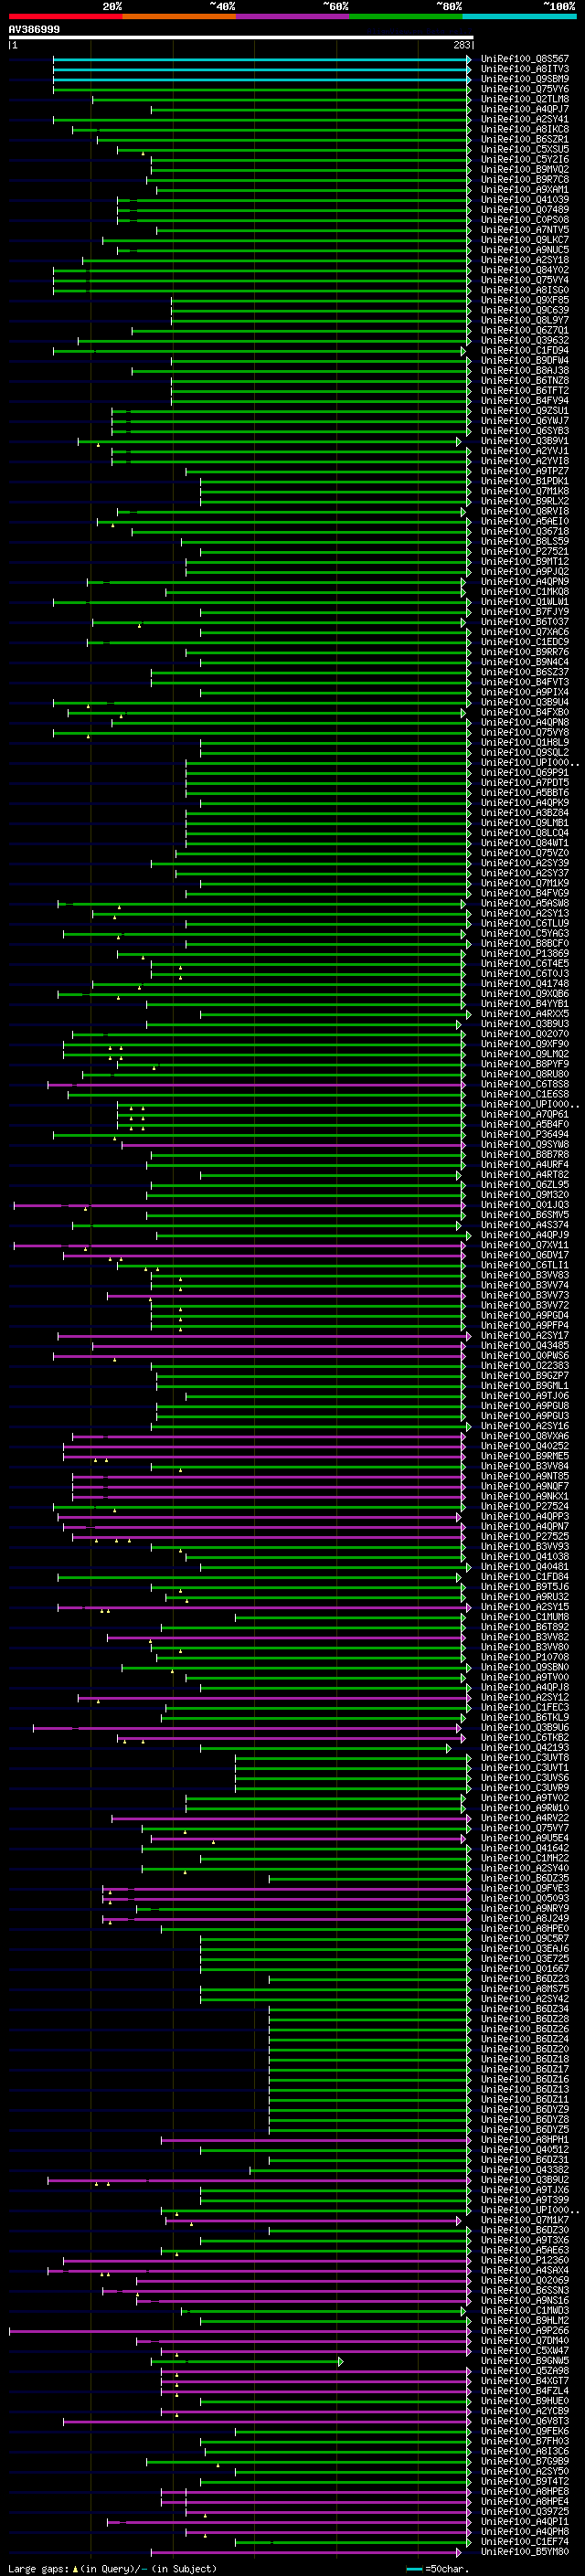This screenshot has width=585, height=2576.
Task: Click the short green alignment bar for B9GNW5
Action: click(247, 2361)
